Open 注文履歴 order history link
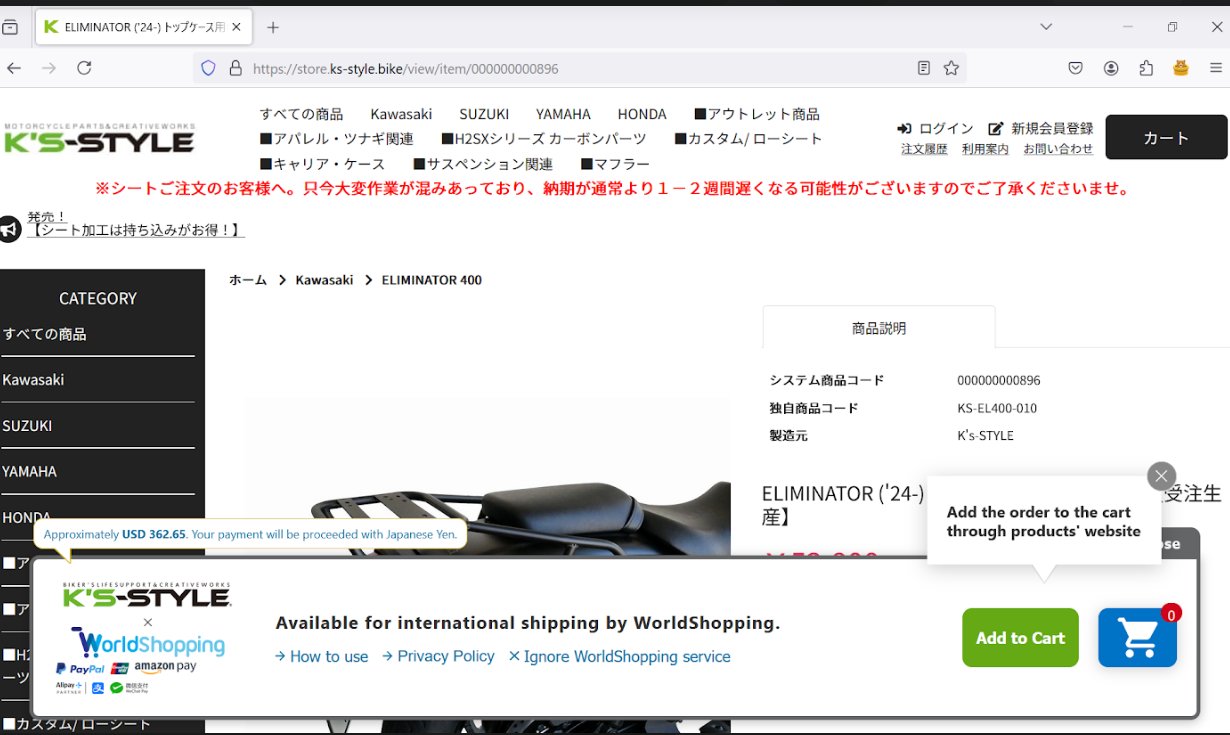The height and width of the screenshot is (735, 1230). (x=924, y=149)
